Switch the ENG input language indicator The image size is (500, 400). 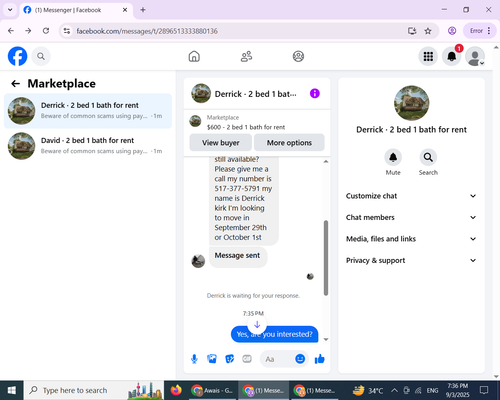(x=432, y=390)
